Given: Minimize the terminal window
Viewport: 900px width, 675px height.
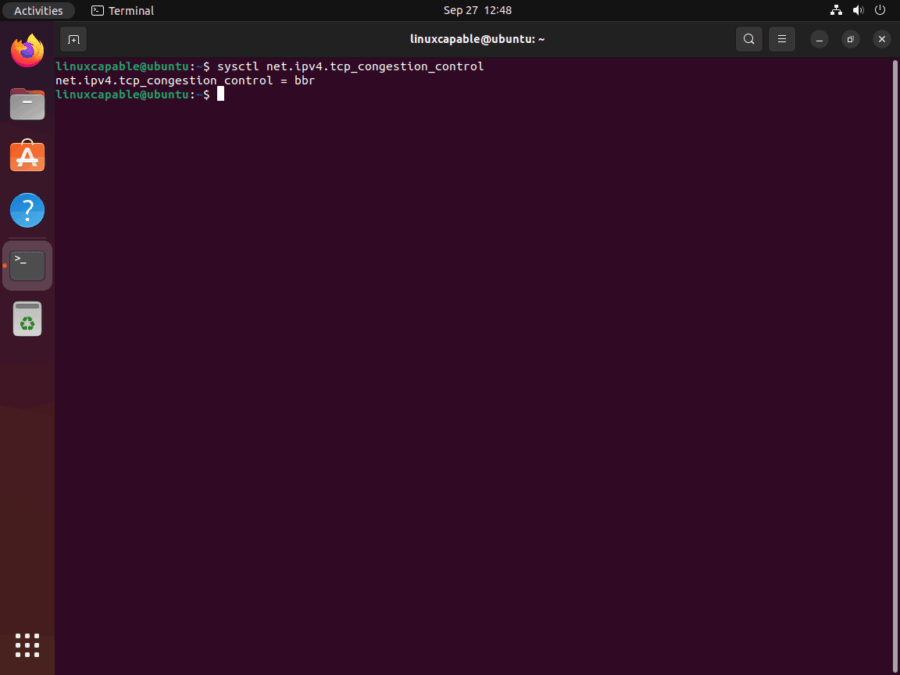Looking at the screenshot, I should 819,39.
